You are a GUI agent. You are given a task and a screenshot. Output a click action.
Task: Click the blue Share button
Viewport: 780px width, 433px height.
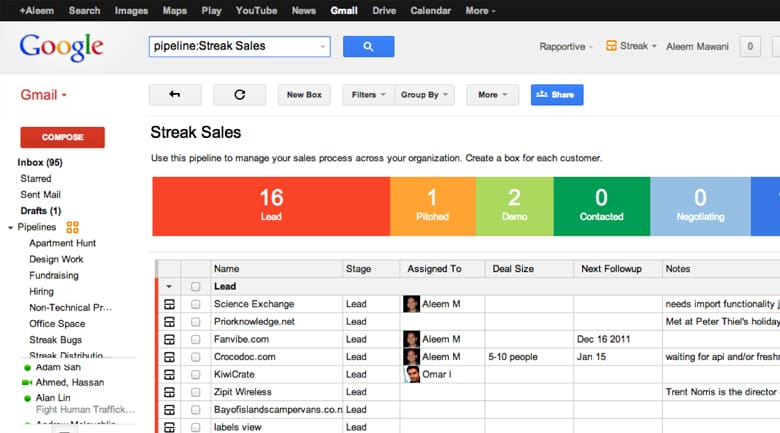point(556,95)
